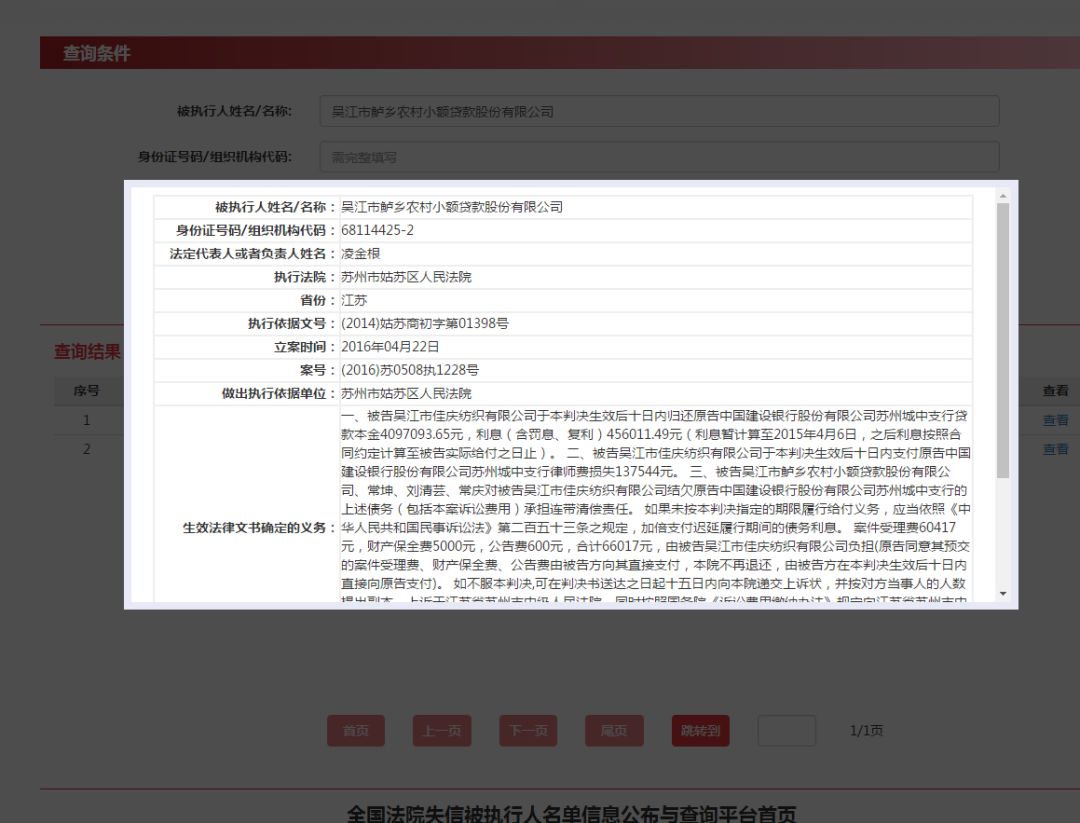Select 做出执行依据单位 value 苏州市姑苏区人民法院
Viewport: 1080px width, 823px height.
(406, 393)
